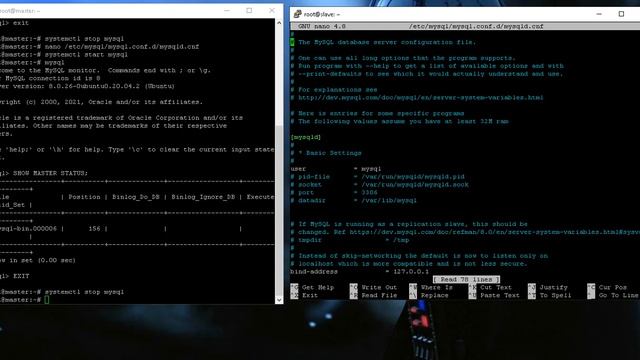This screenshot has height=360, width=640.
Task: Click the 'Get Help' shortcut in nano
Action: coord(313,287)
